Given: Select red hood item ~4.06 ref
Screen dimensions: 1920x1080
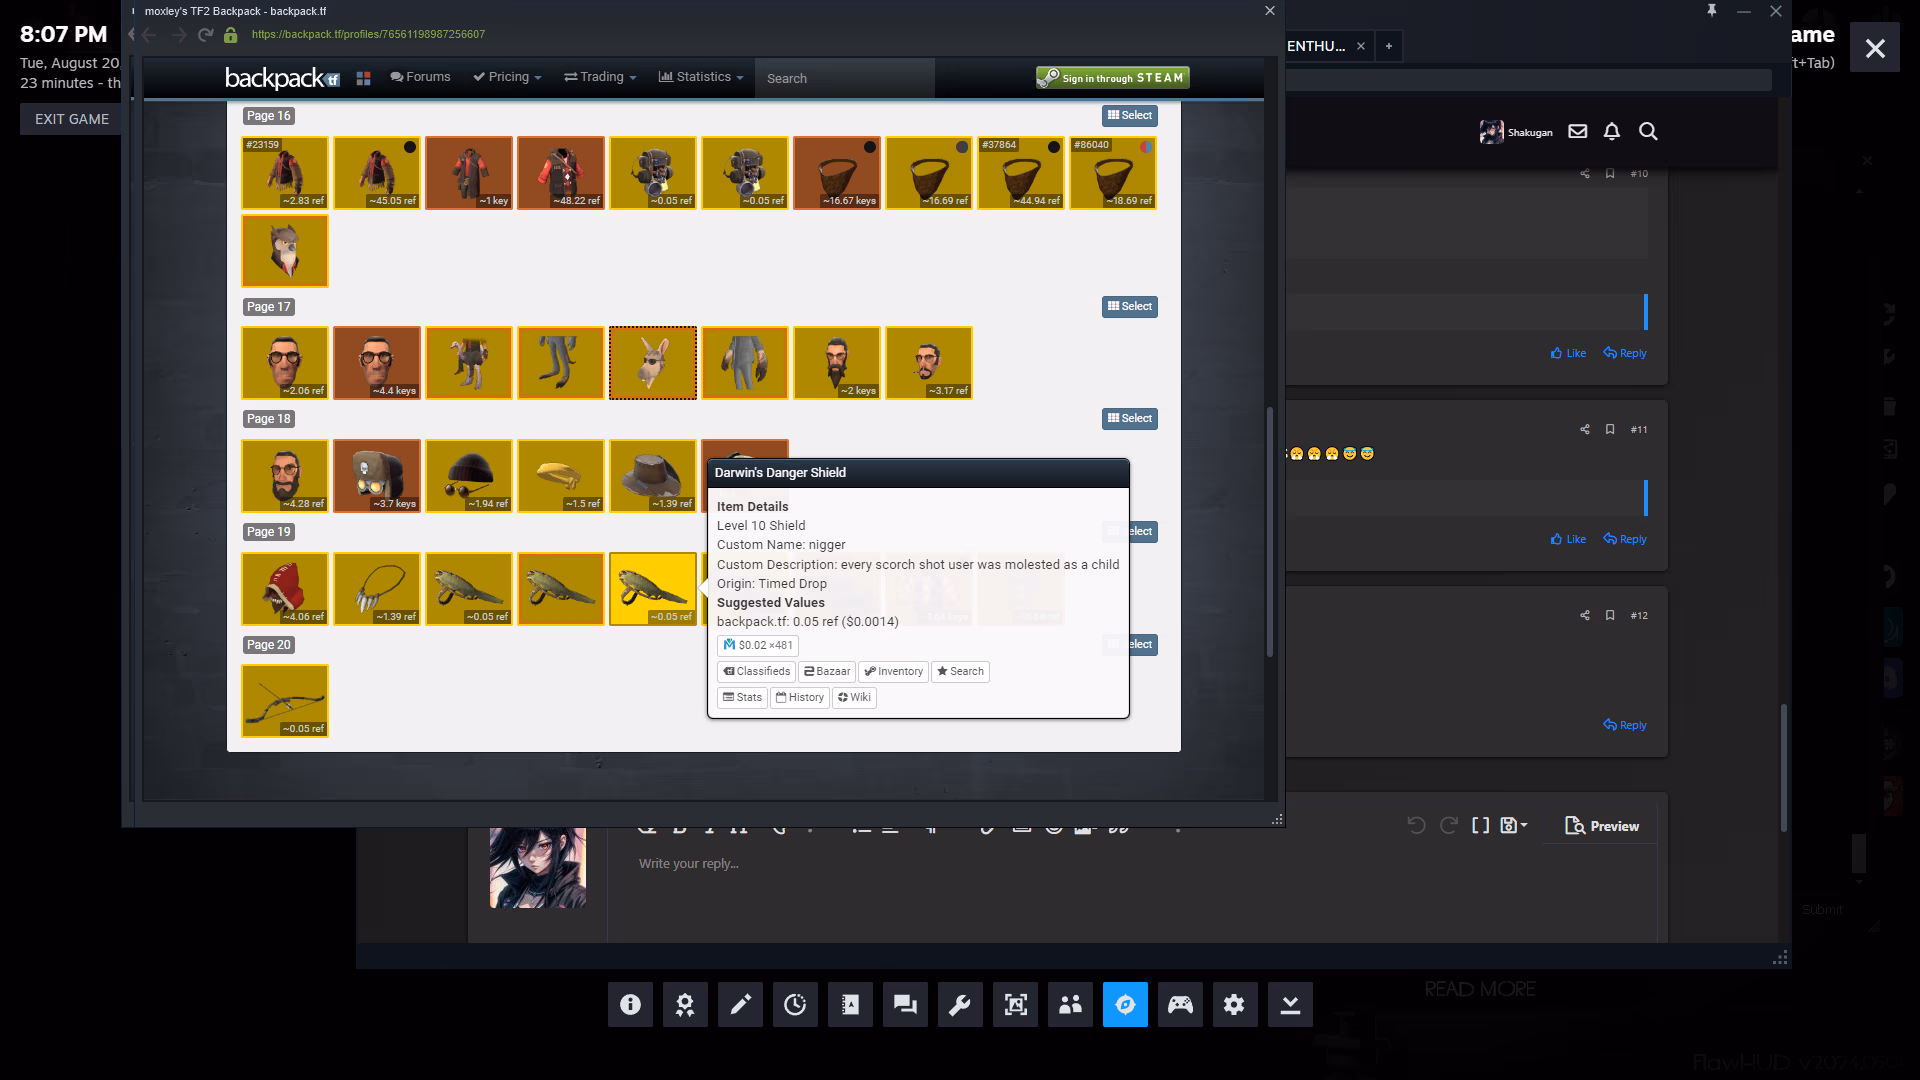Looking at the screenshot, I should [285, 589].
